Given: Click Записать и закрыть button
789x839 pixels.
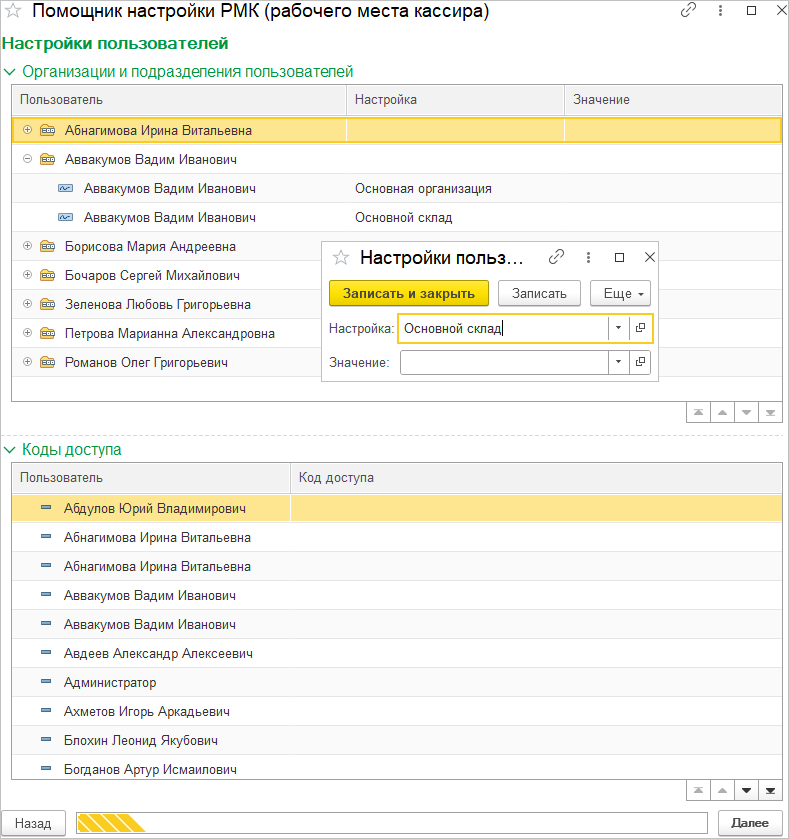Looking at the screenshot, I should click(409, 293).
